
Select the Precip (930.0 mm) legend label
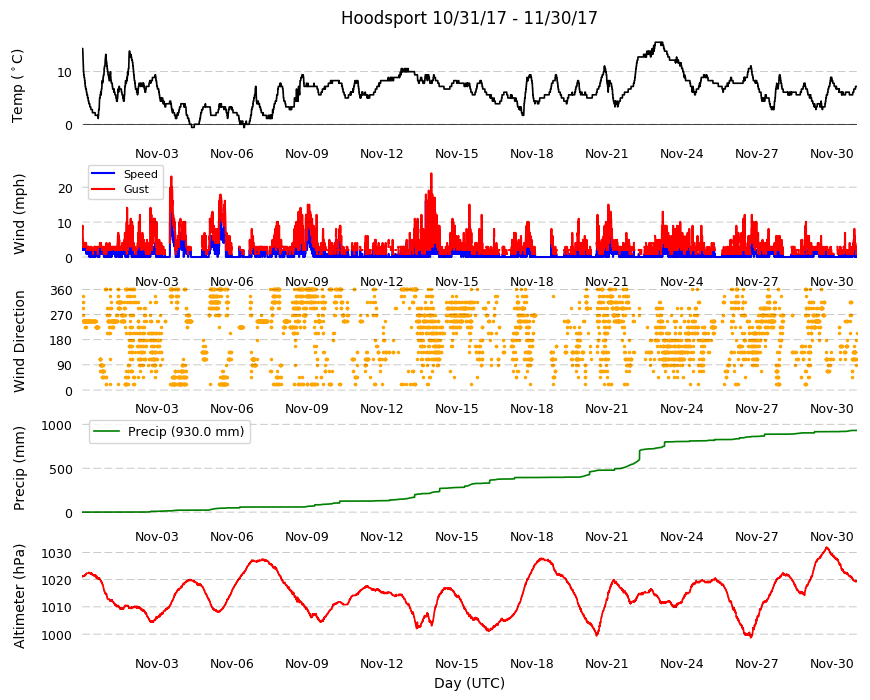point(186,432)
